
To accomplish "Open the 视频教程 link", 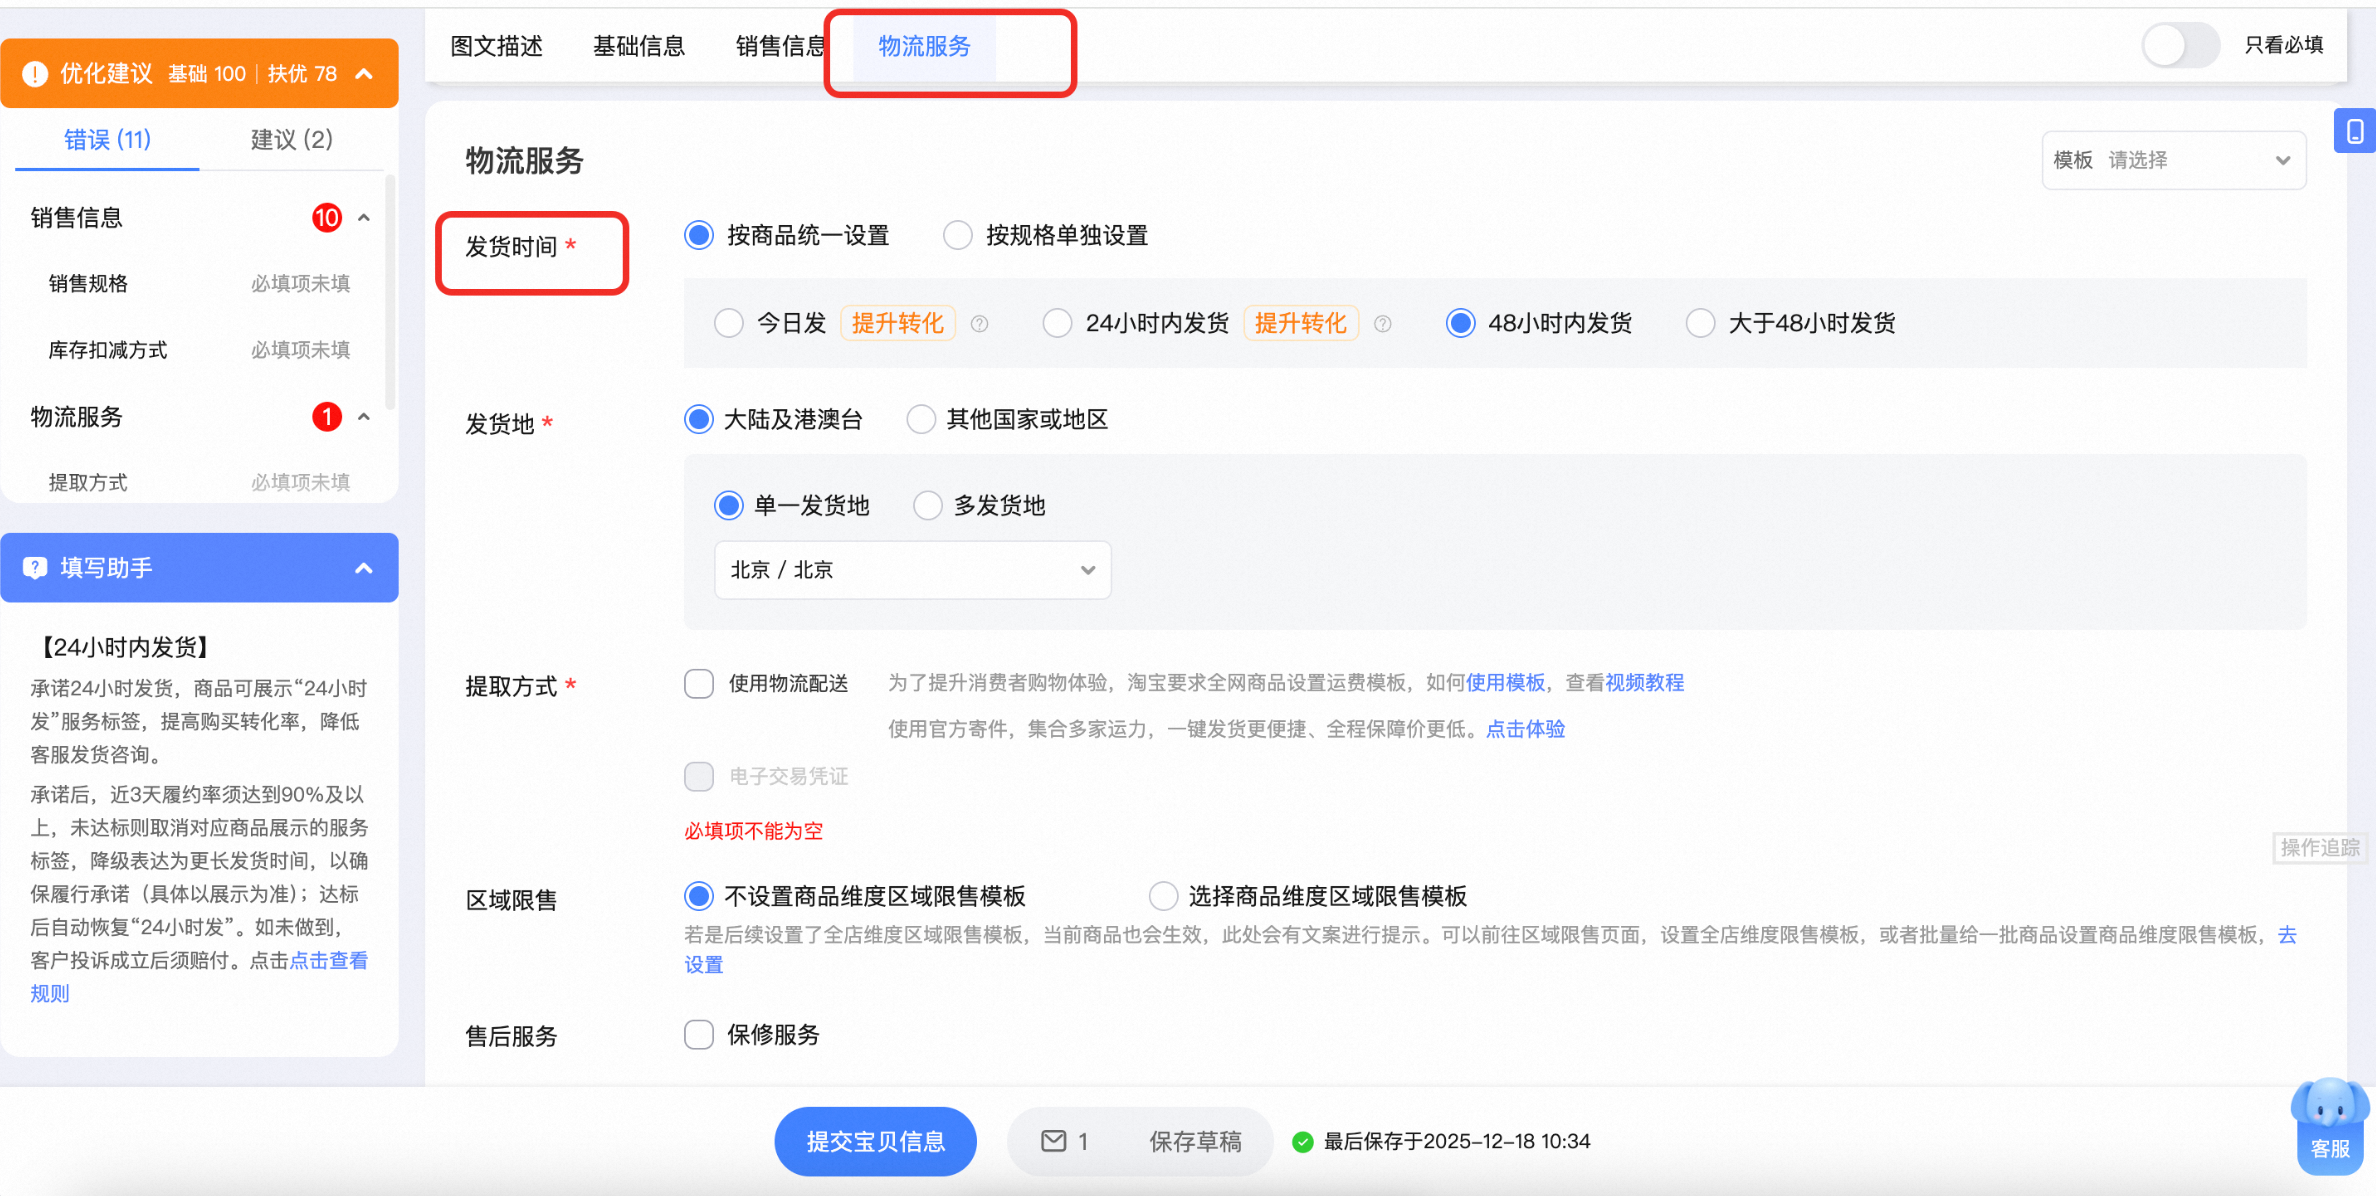I will pos(1645,683).
